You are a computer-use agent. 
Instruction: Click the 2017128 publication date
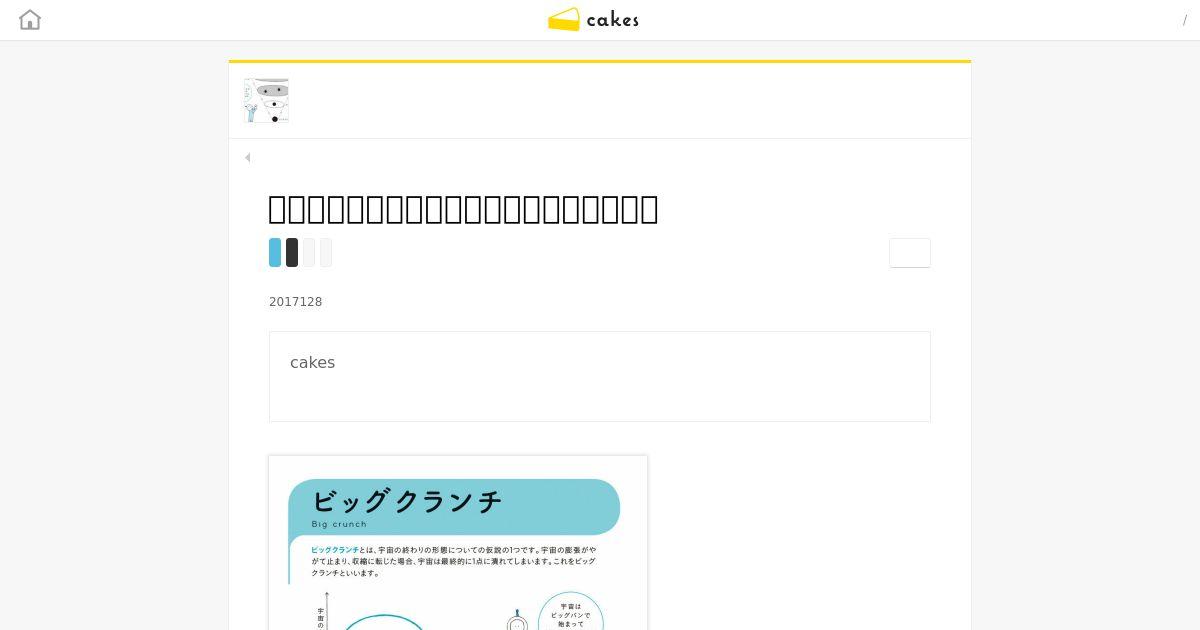[296, 302]
